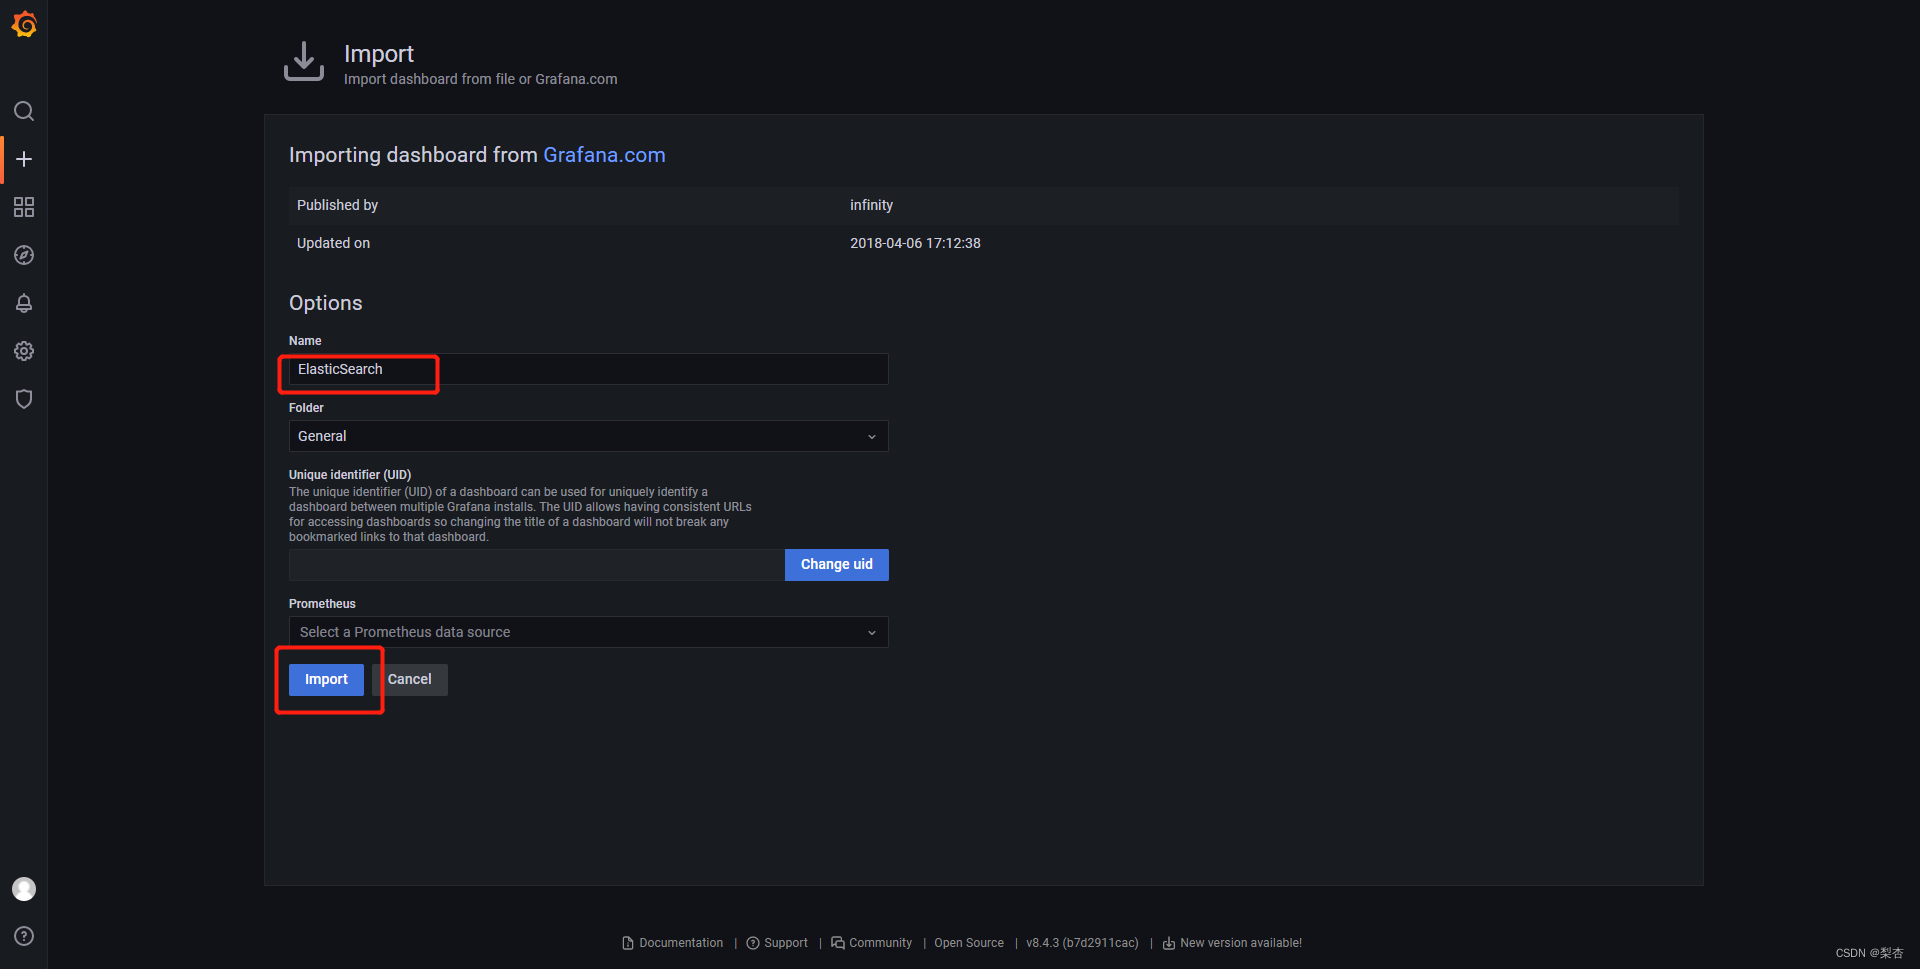Open the Alerting bell icon
This screenshot has width=1920, height=969.
[24, 303]
